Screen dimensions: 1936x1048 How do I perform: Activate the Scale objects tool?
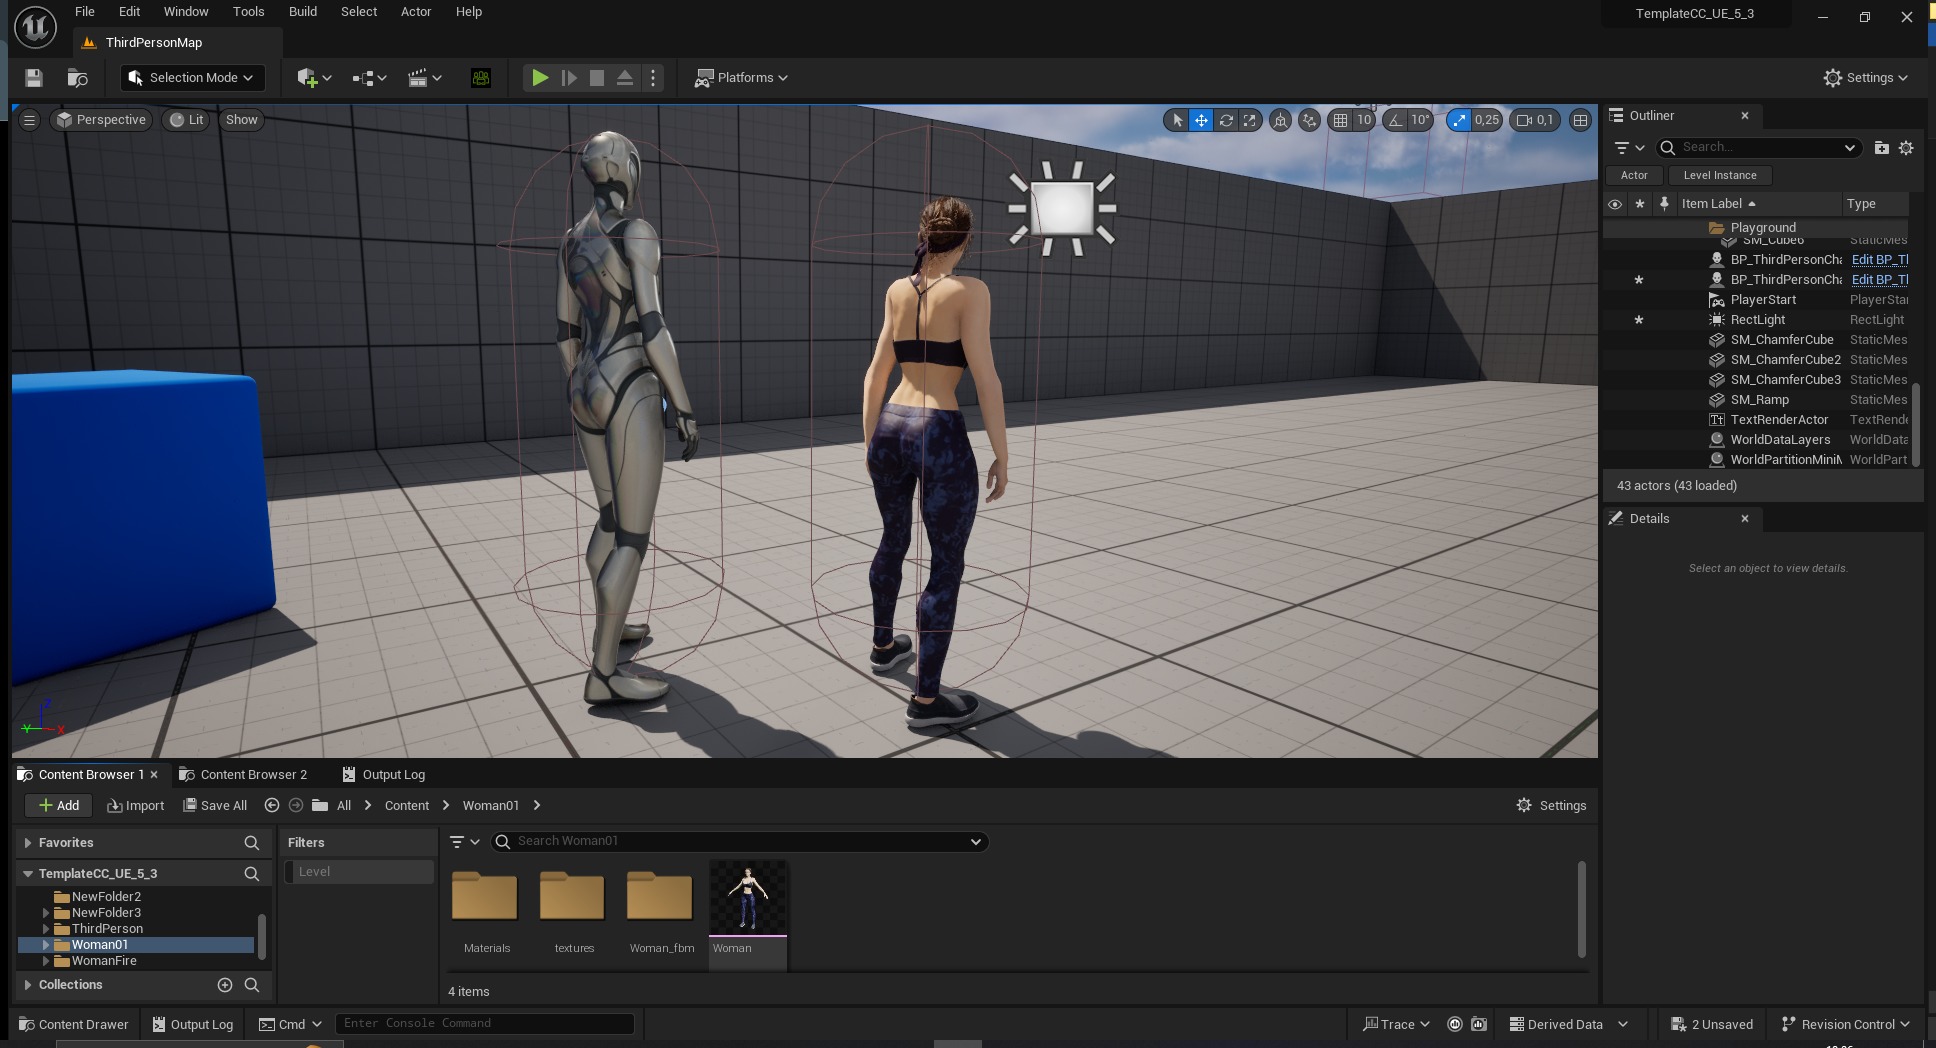tap(1250, 120)
